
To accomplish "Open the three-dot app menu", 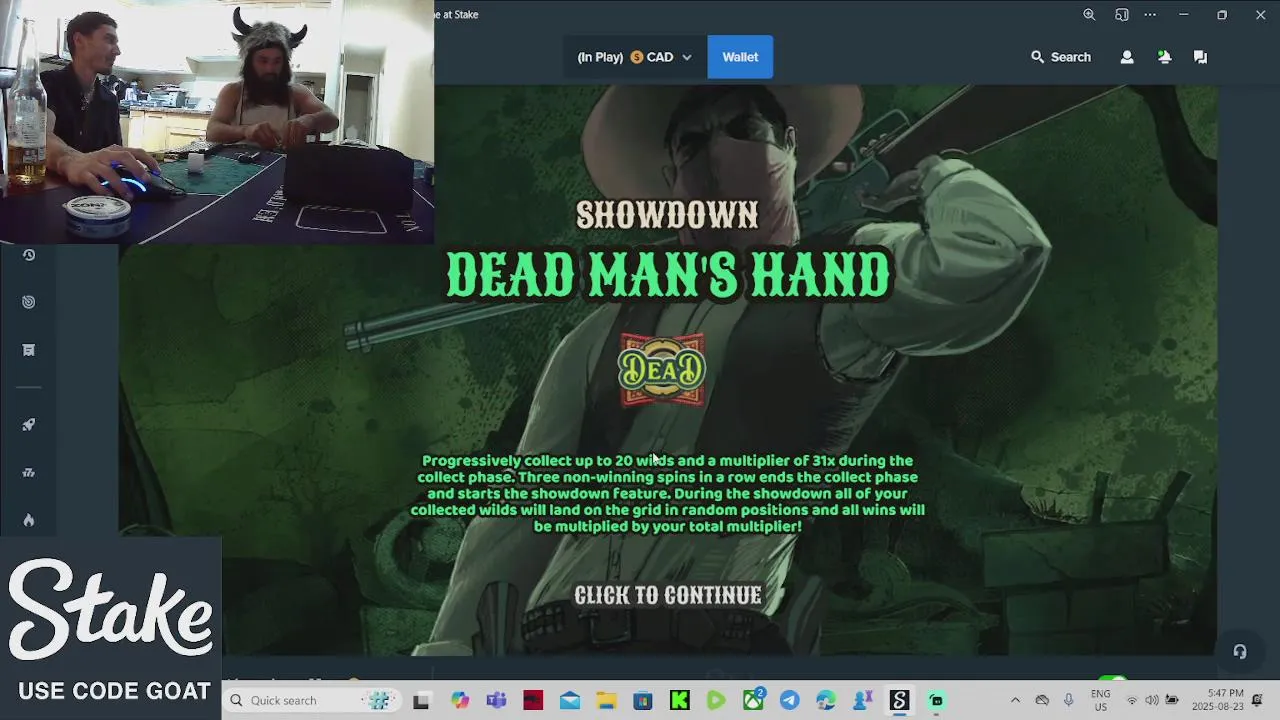I will 1150,15.
